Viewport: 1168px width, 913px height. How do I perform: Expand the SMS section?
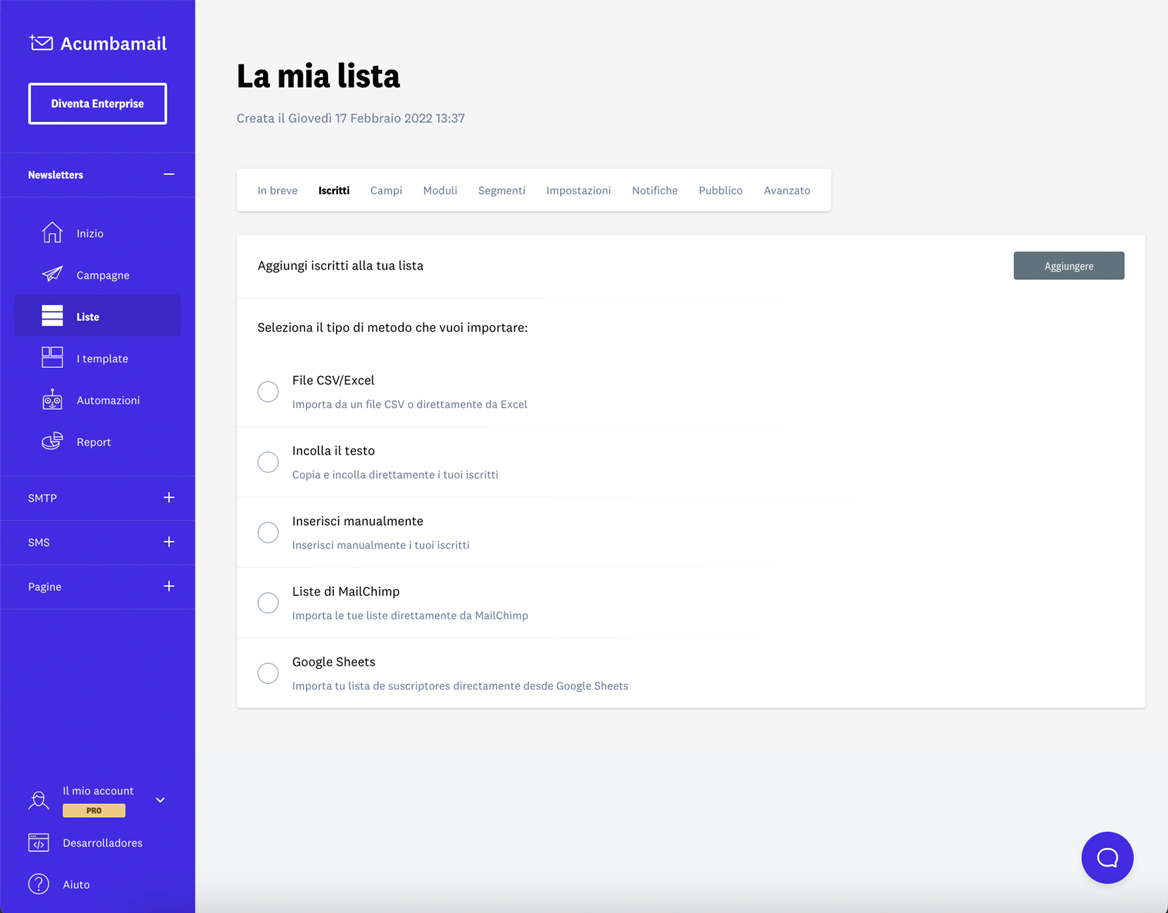point(168,541)
